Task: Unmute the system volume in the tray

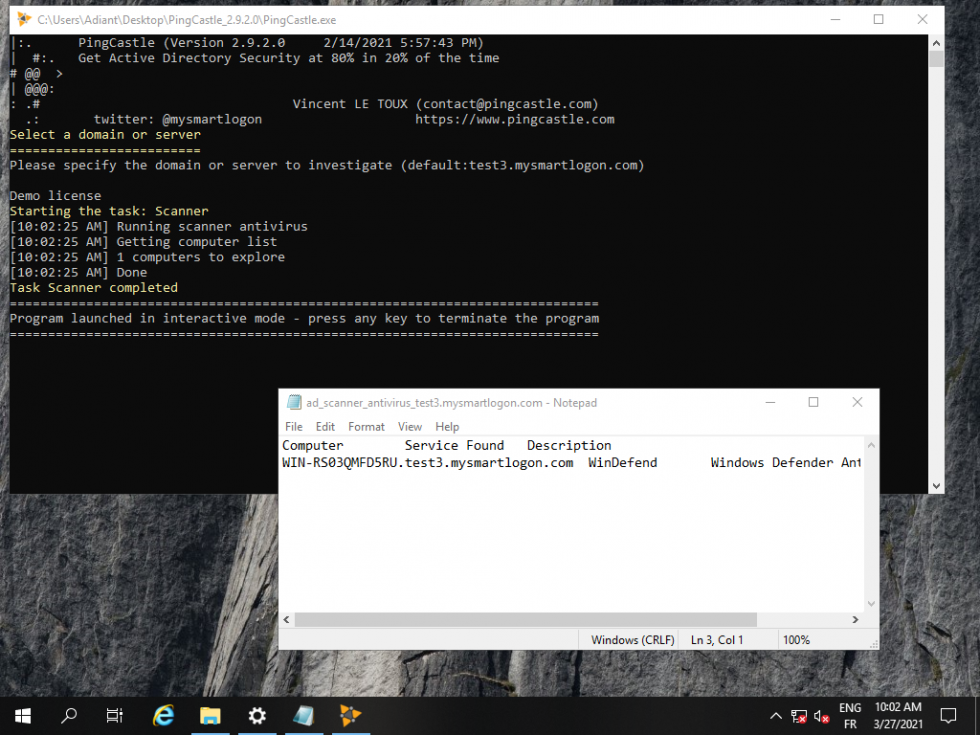Action: [x=821, y=716]
